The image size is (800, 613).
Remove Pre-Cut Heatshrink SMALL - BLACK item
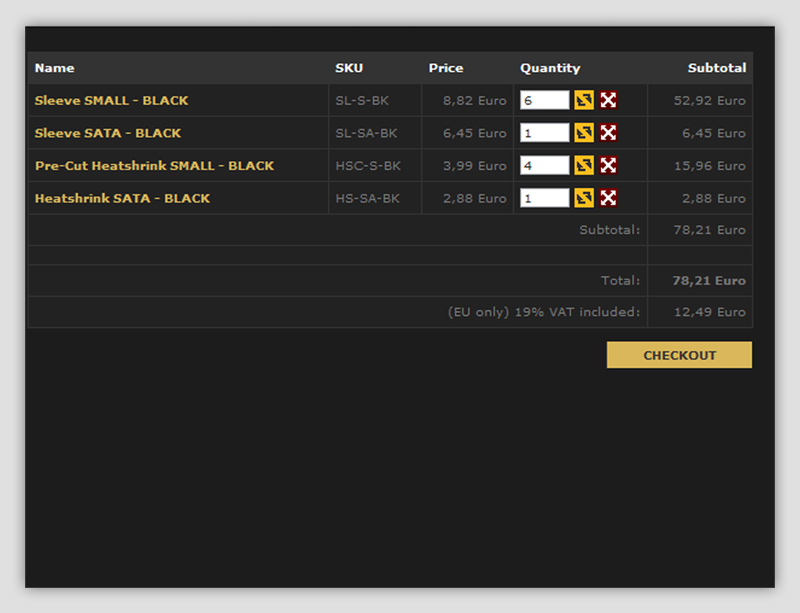(x=608, y=165)
